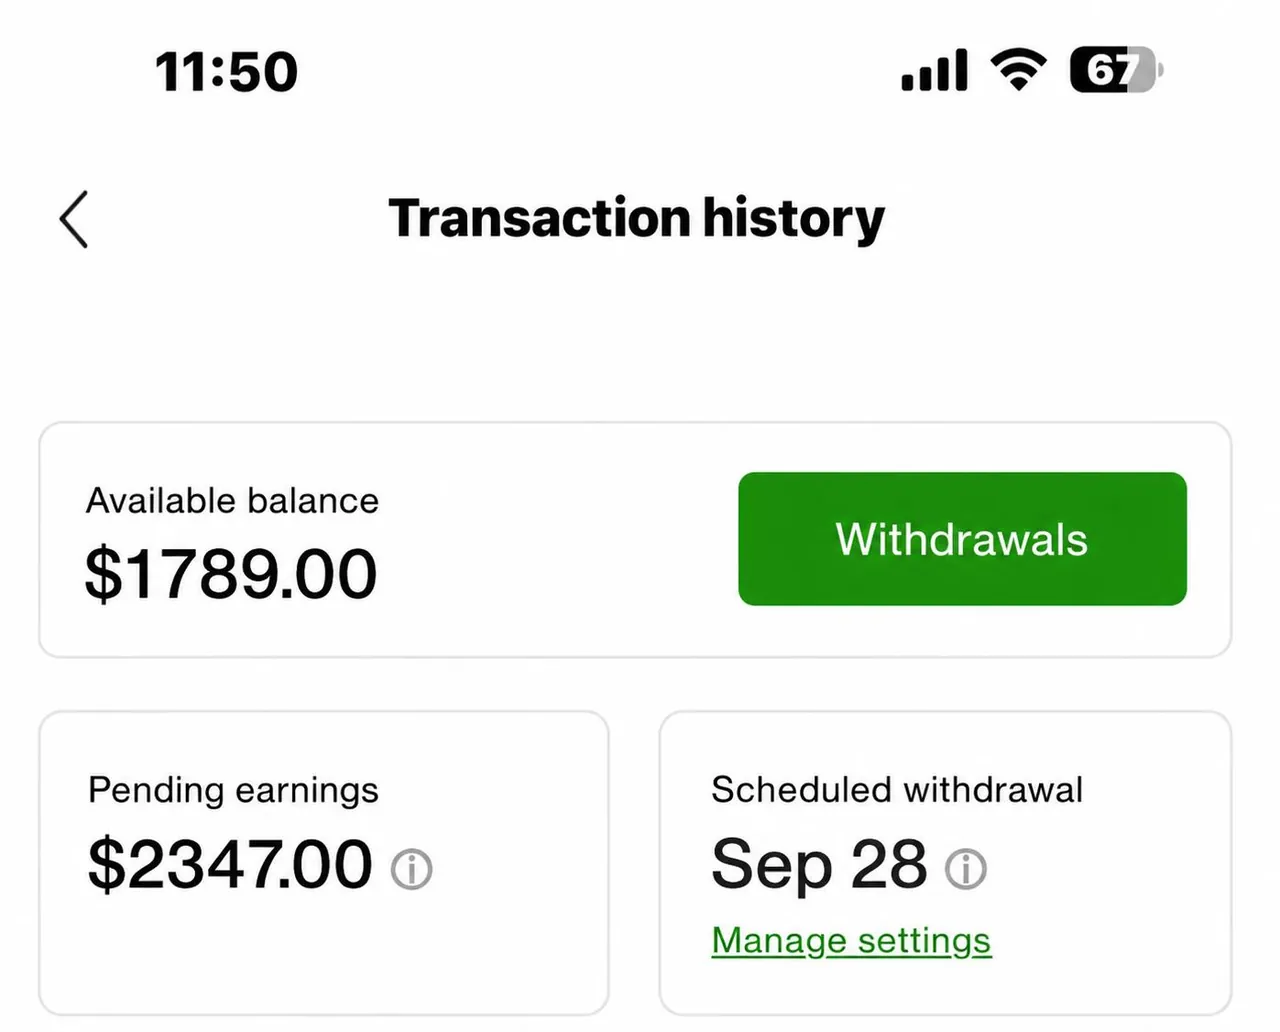Select the $1789.00 available balance amount

231,574
